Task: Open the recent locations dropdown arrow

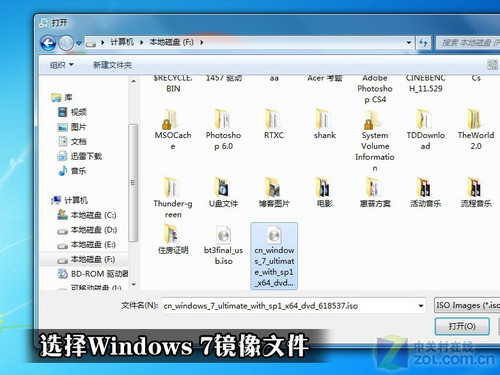Action: [79, 43]
